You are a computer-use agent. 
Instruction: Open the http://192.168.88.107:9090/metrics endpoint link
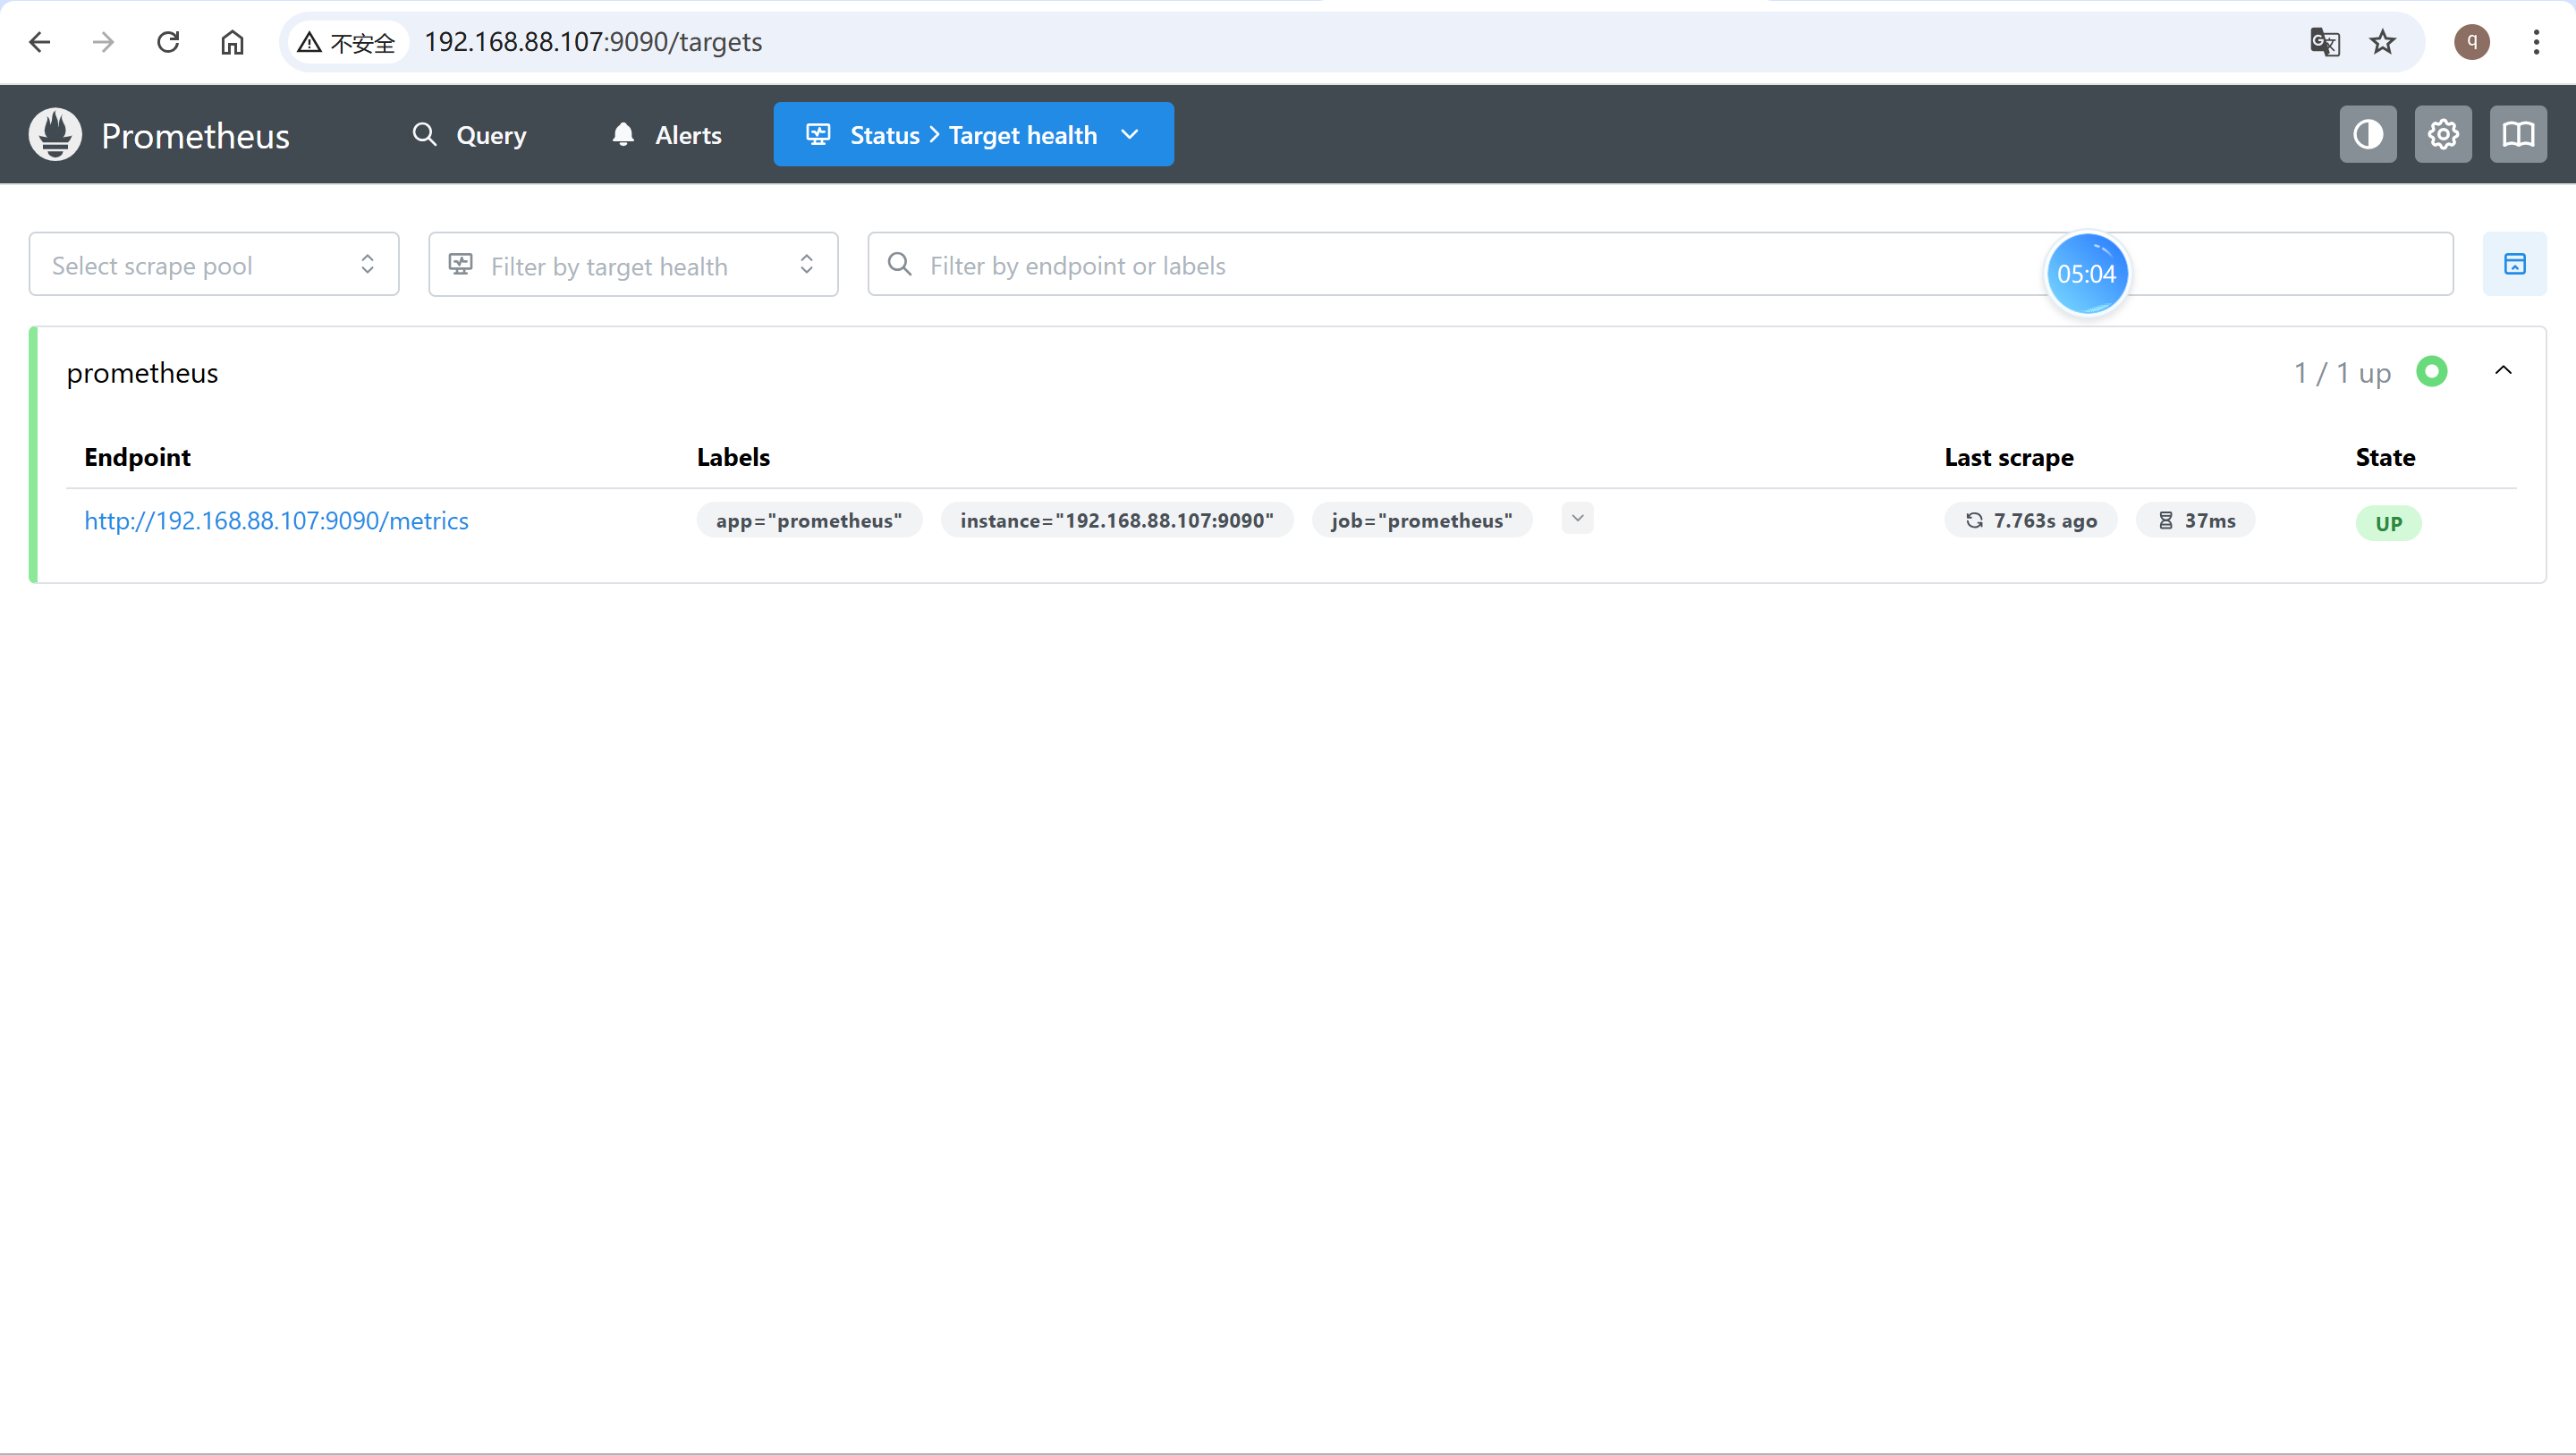point(276,520)
